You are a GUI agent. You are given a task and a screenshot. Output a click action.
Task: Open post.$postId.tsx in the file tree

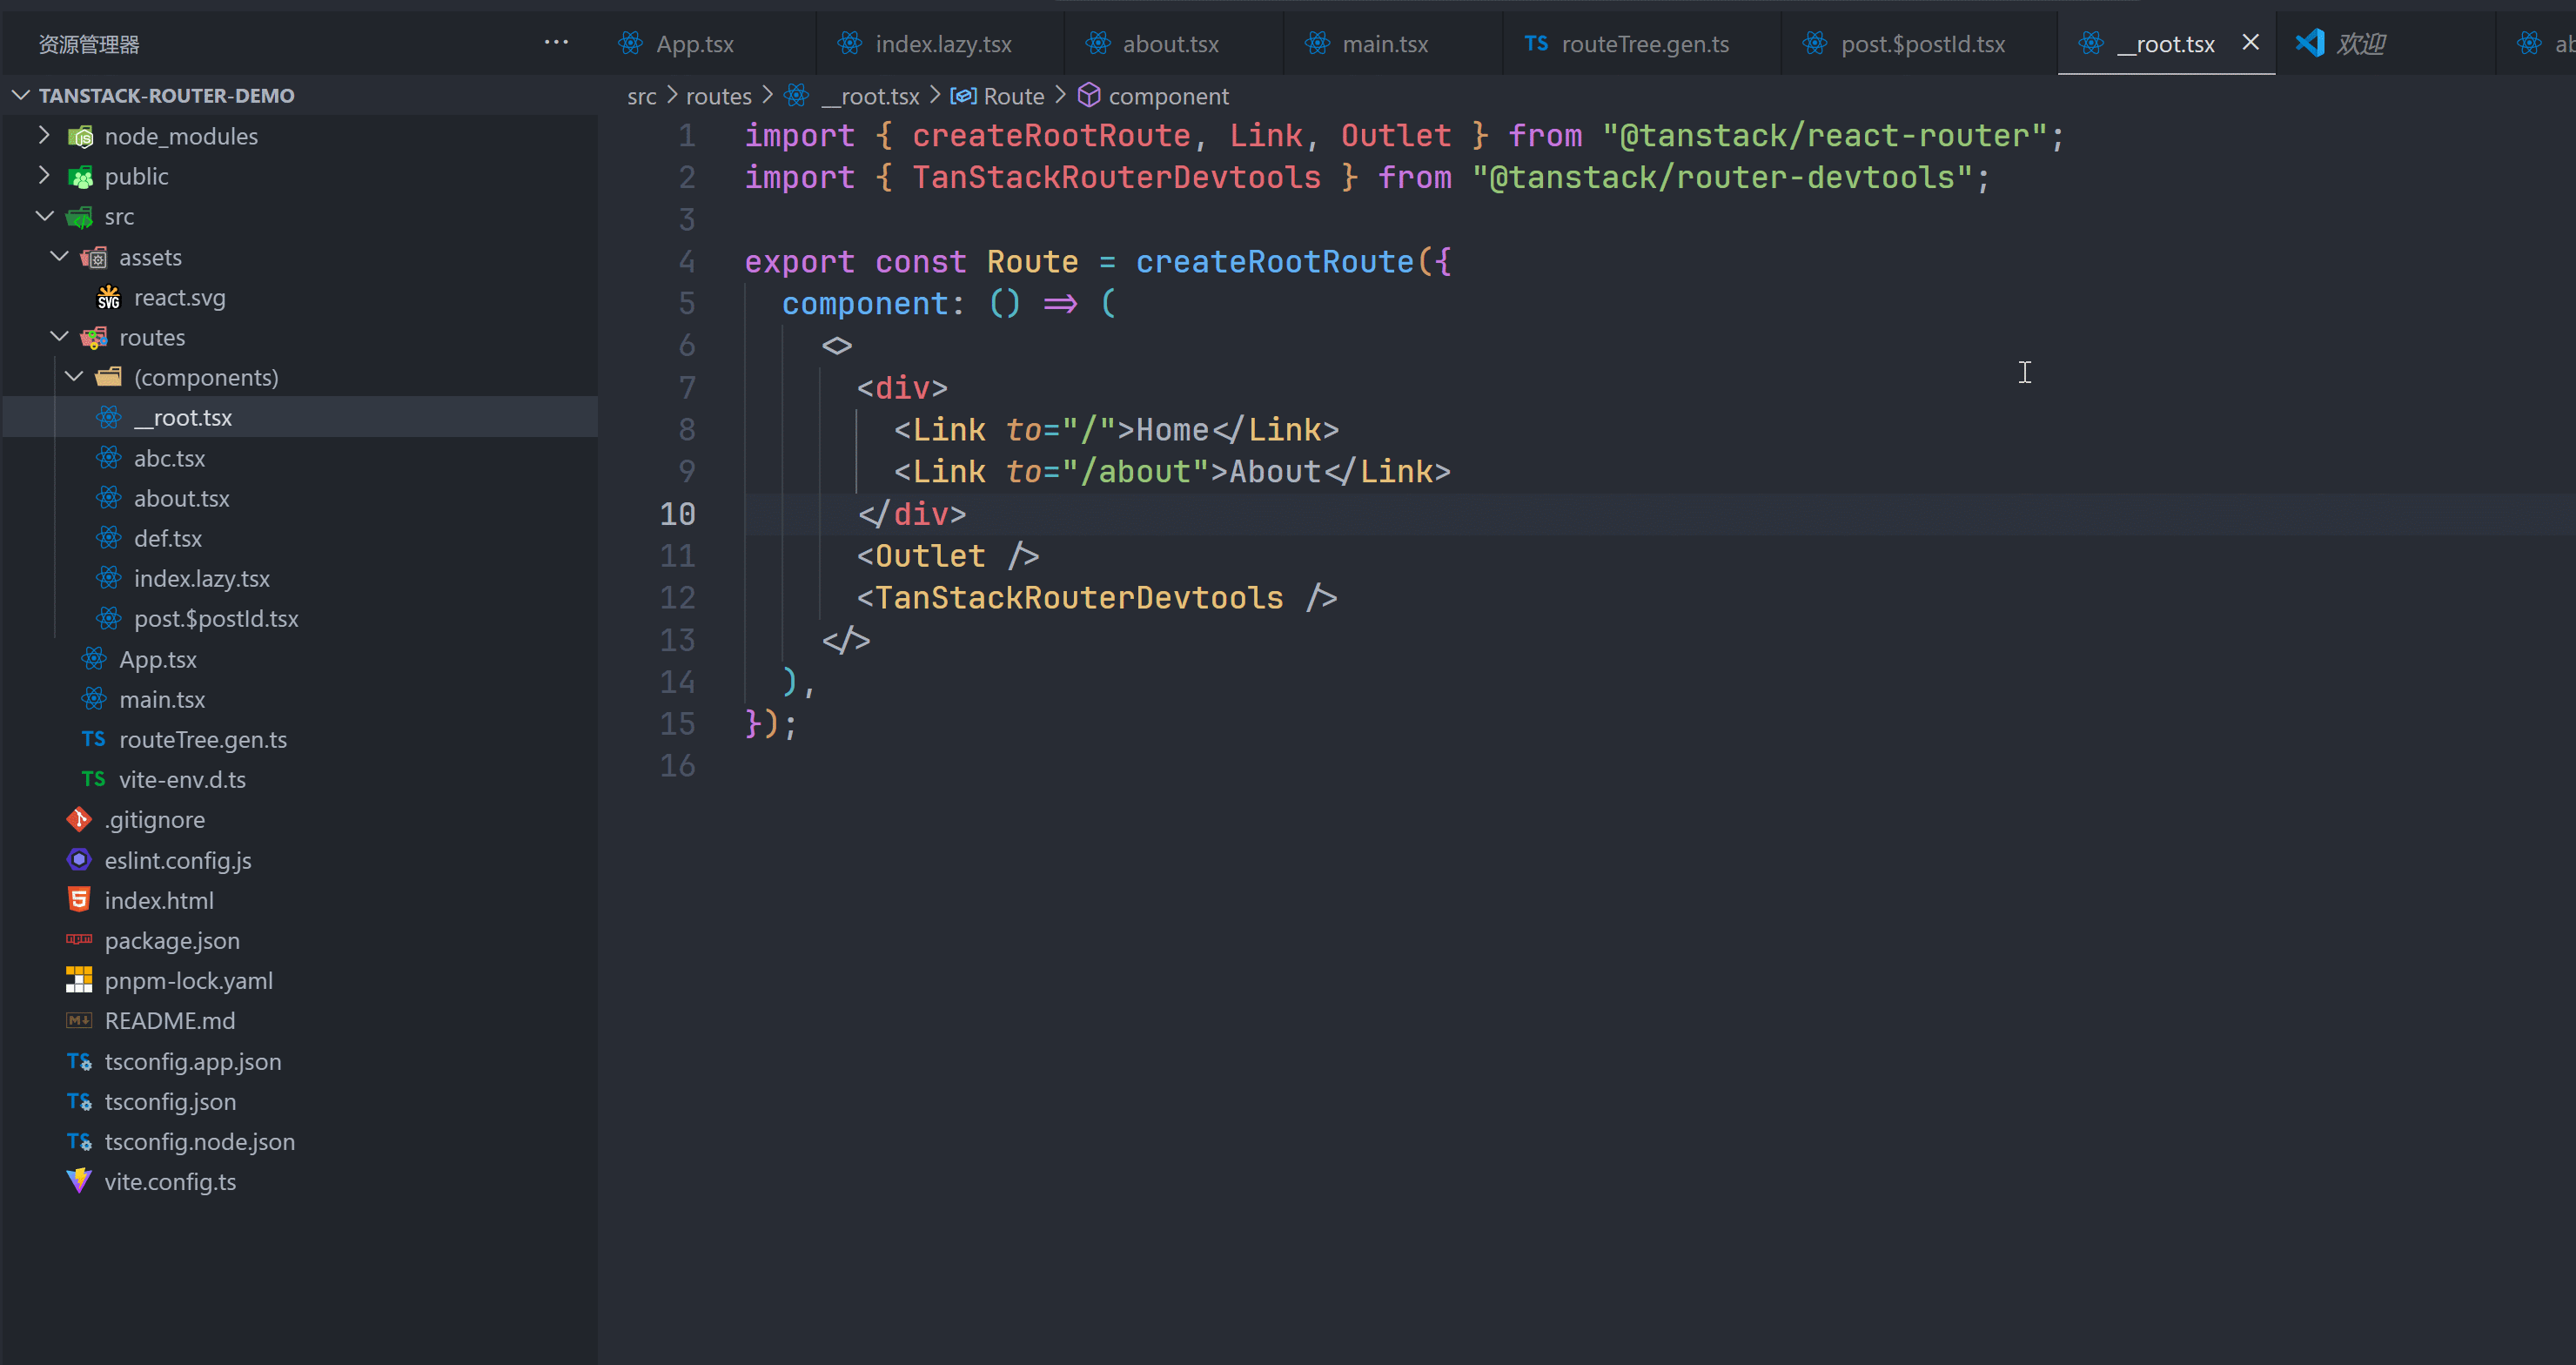(216, 619)
